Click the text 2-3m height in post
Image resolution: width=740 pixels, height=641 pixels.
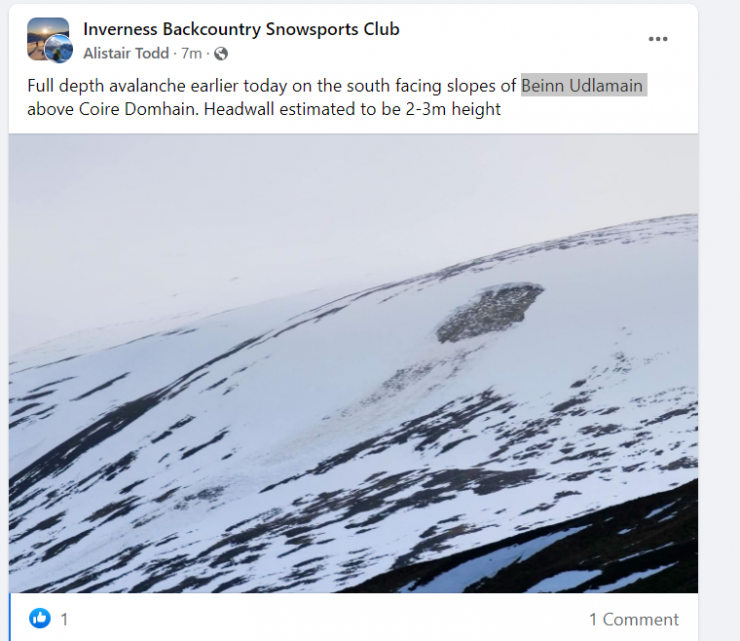pyautogui.click(x=453, y=109)
